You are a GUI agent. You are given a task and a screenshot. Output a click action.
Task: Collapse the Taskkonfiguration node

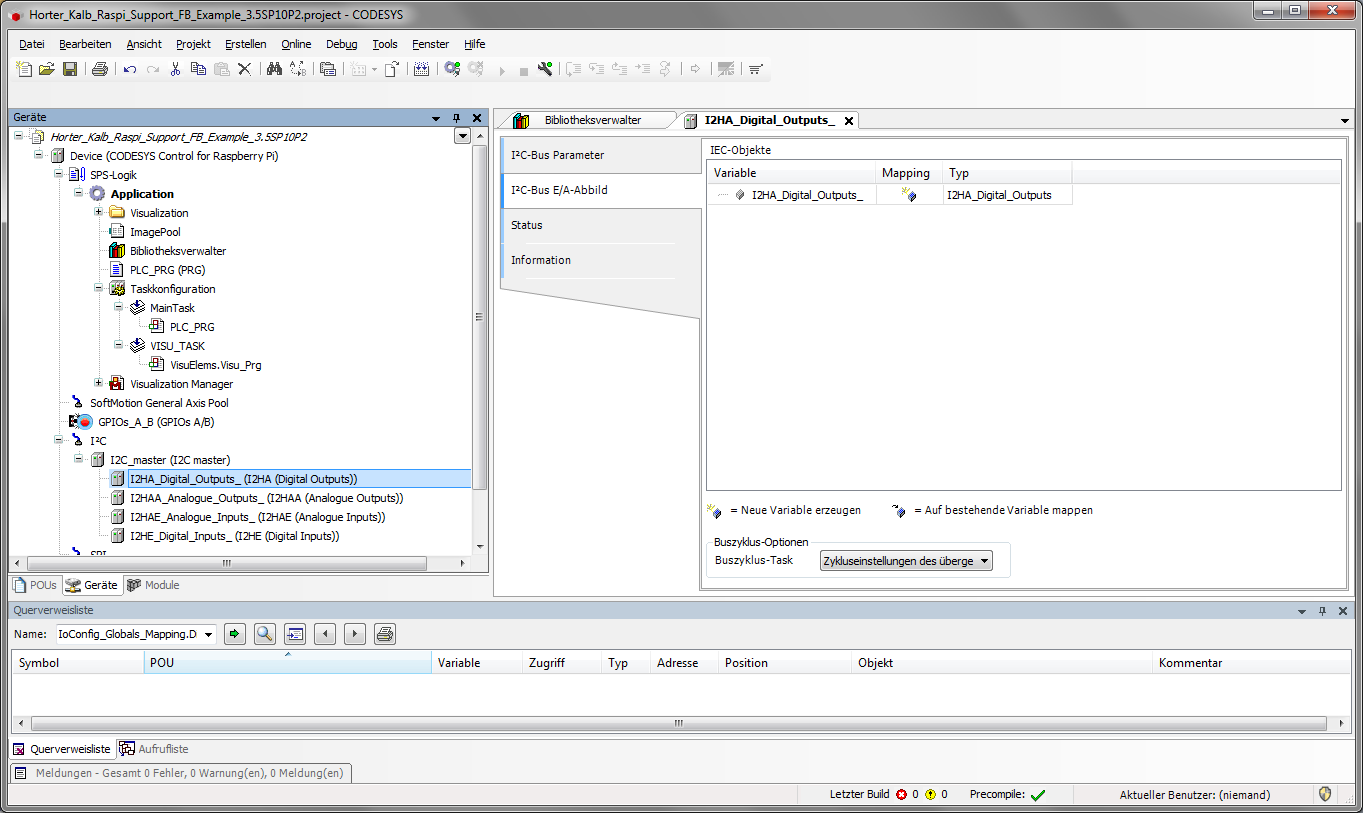(x=99, y=289)
